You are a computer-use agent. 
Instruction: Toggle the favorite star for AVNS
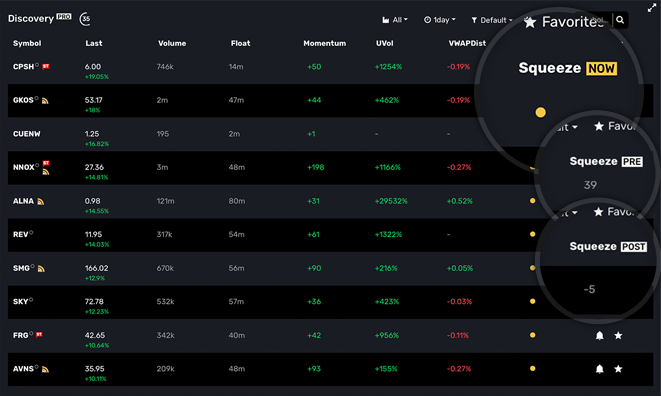(x=618, y=369)
